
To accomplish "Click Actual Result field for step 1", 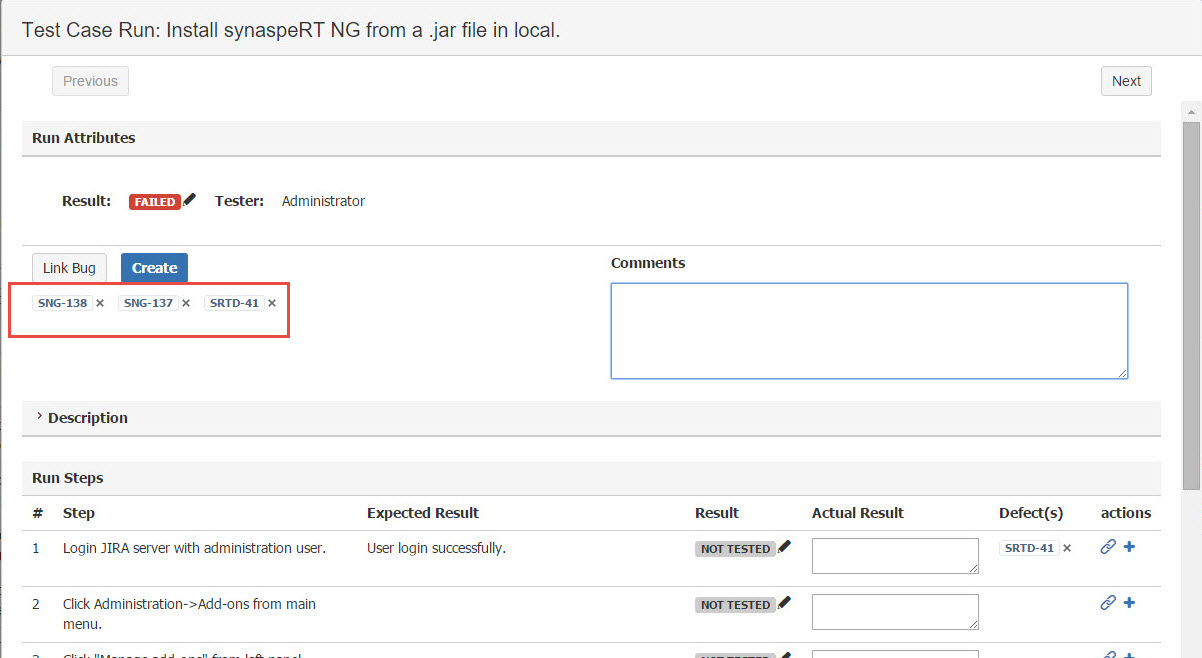I will coord(895,556).
